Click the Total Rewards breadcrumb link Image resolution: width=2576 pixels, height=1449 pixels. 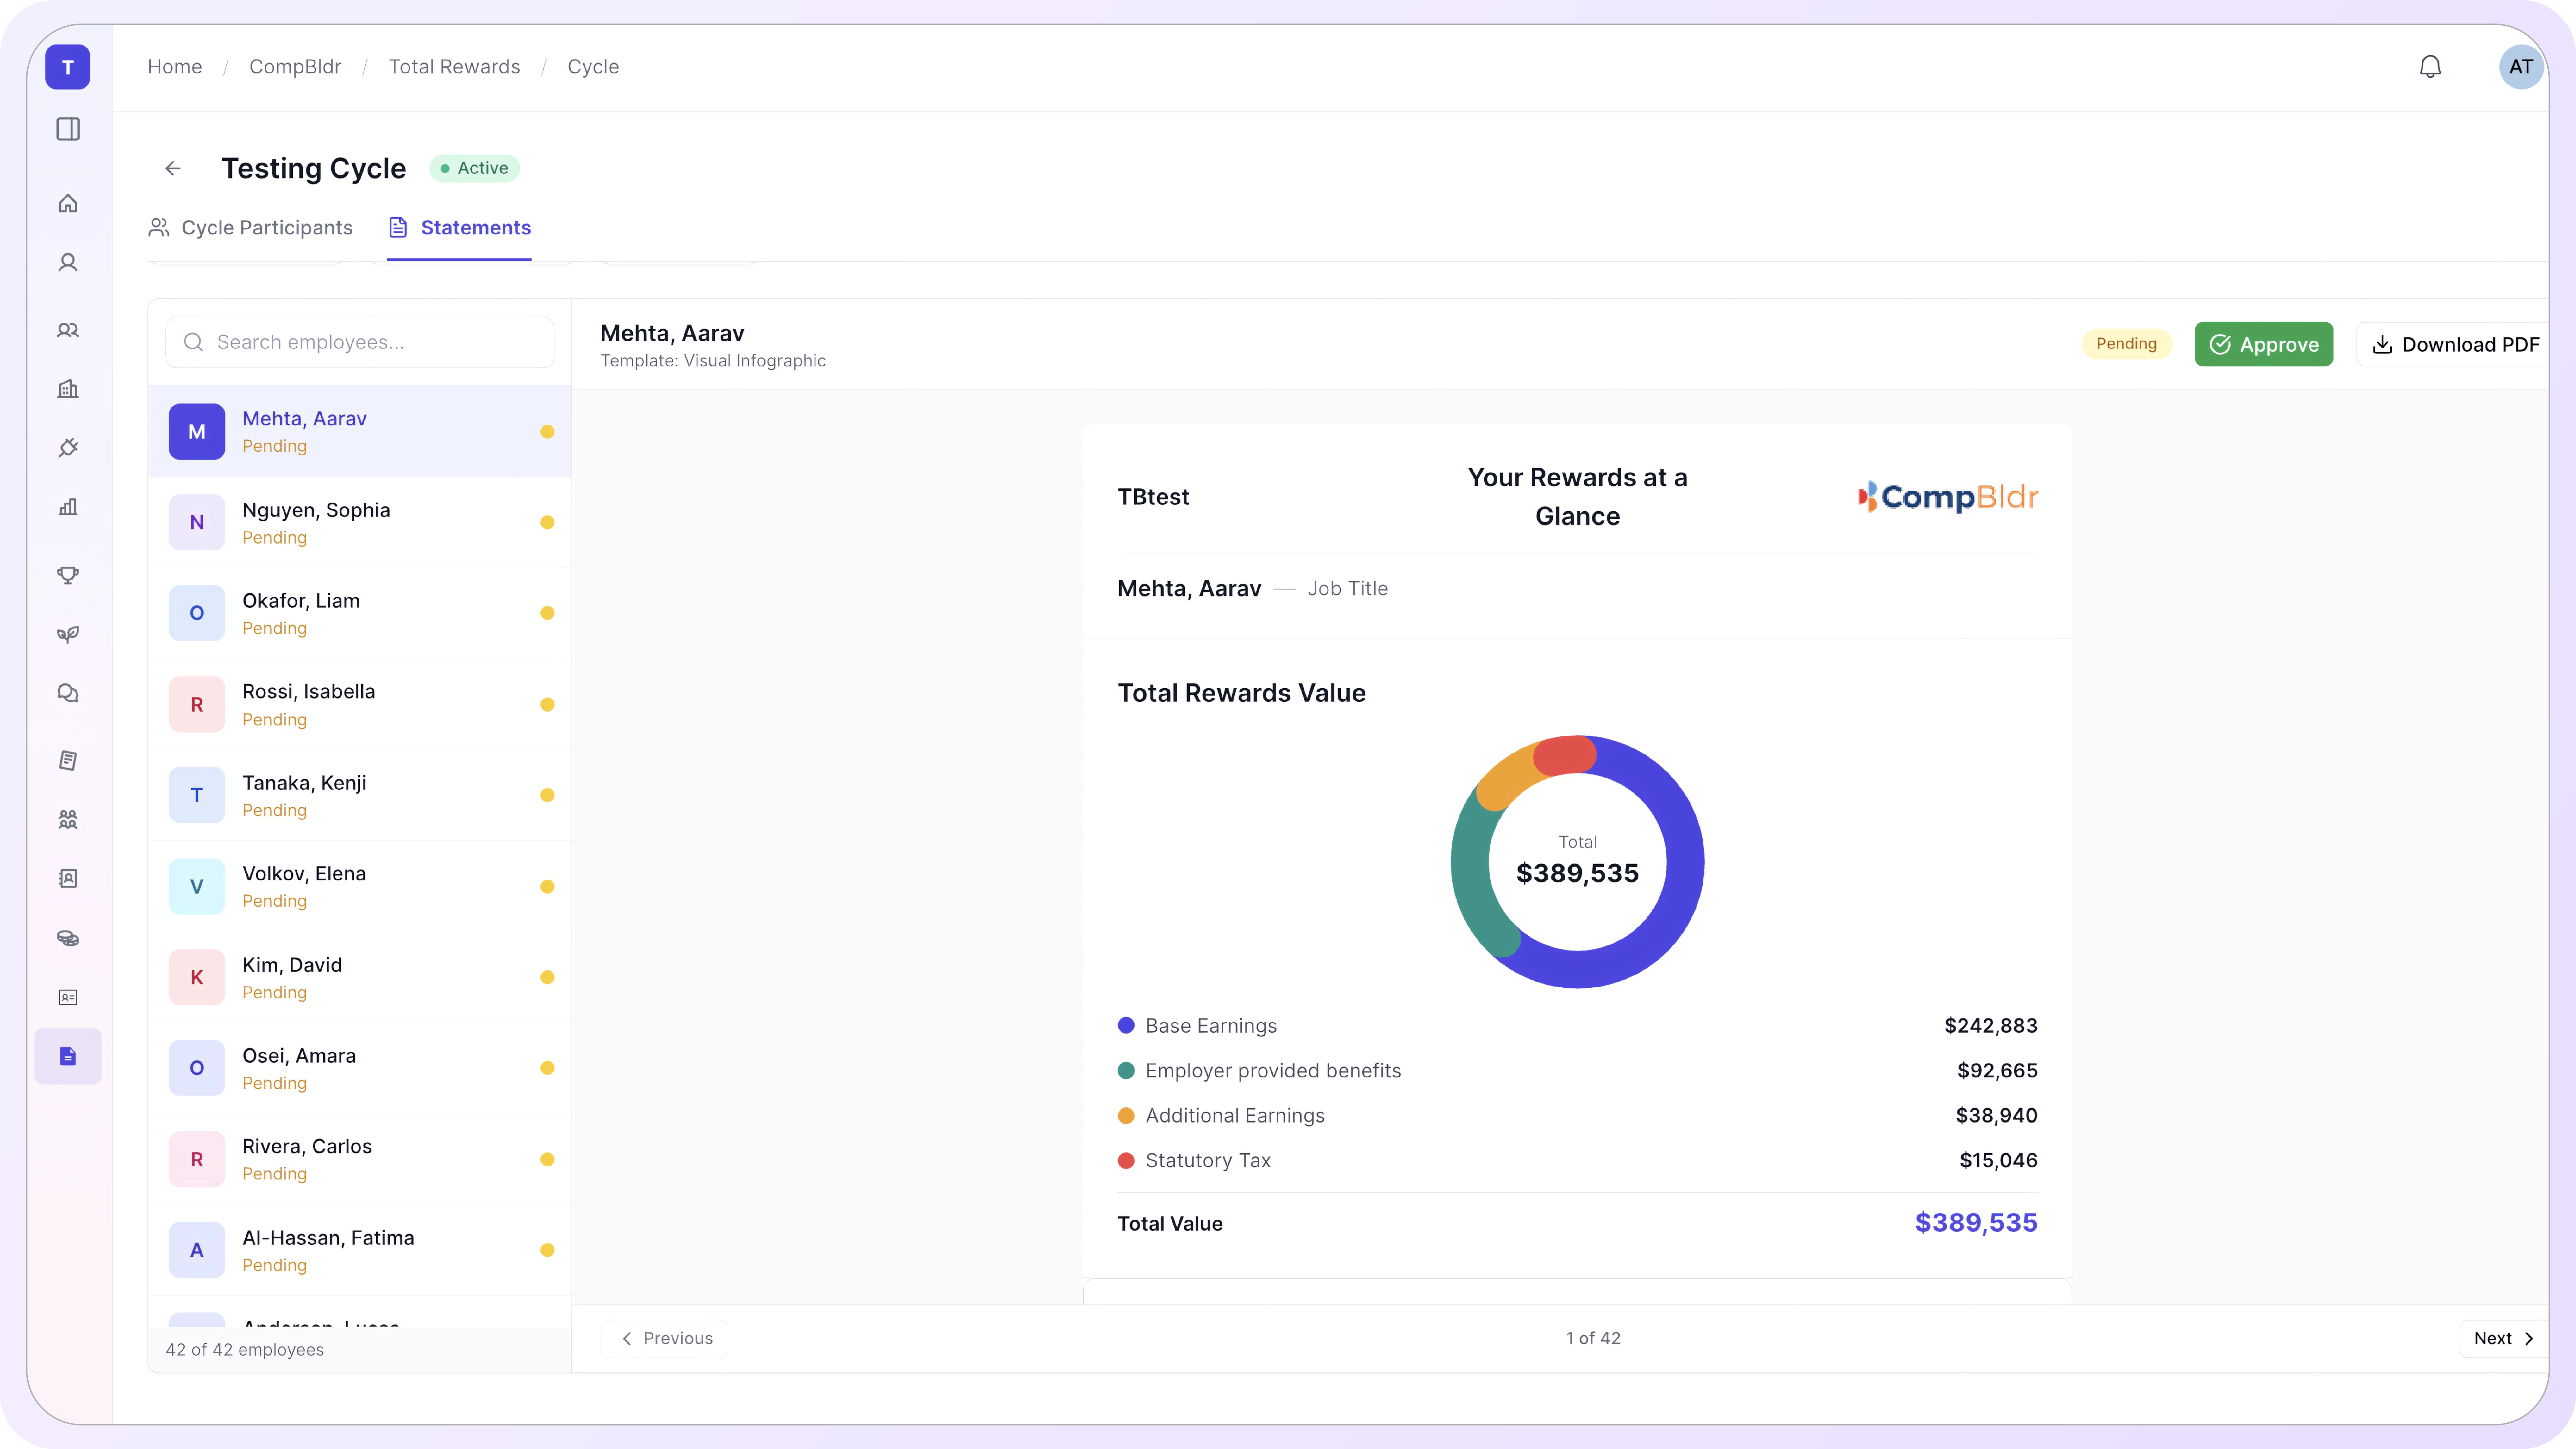(x=454, y=67)
